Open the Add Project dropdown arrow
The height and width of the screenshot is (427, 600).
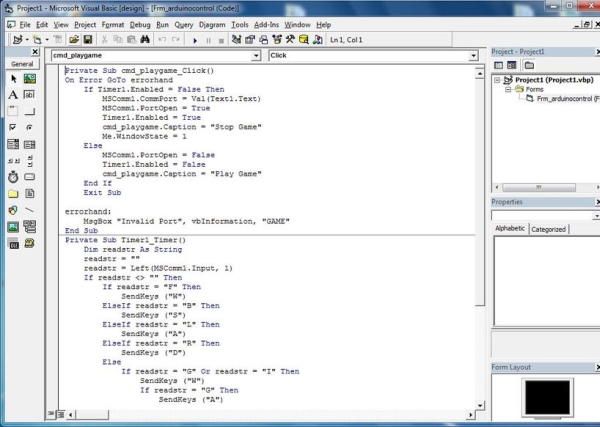(27, 39)
